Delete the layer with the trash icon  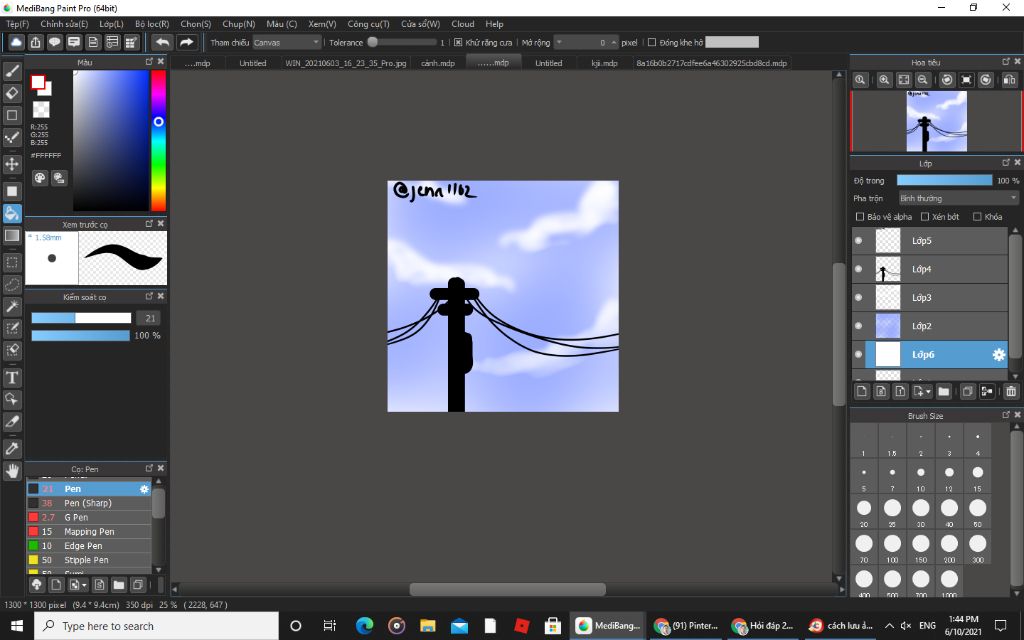[1011, 391]
